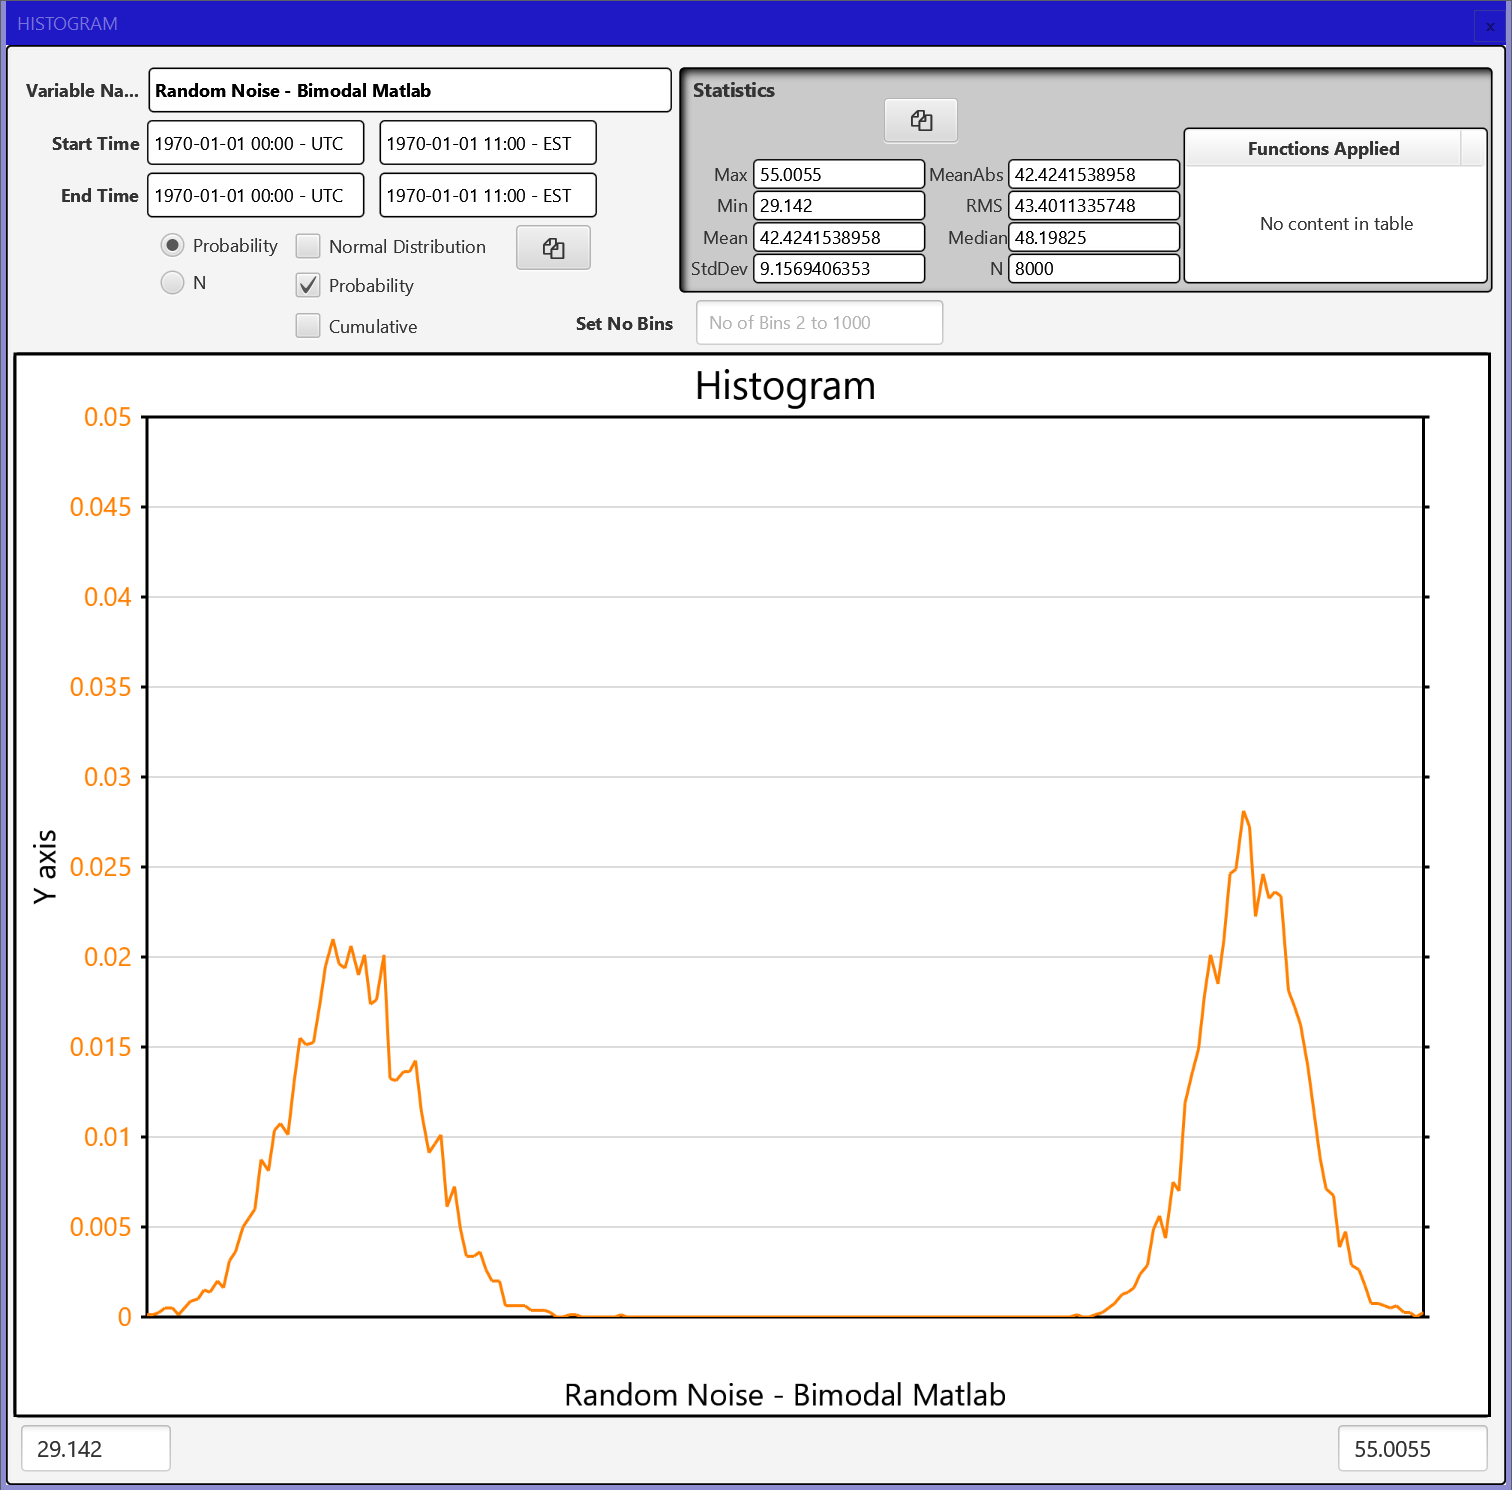
Task: Click the N field showing 8000
Action: pos(1093,268)
